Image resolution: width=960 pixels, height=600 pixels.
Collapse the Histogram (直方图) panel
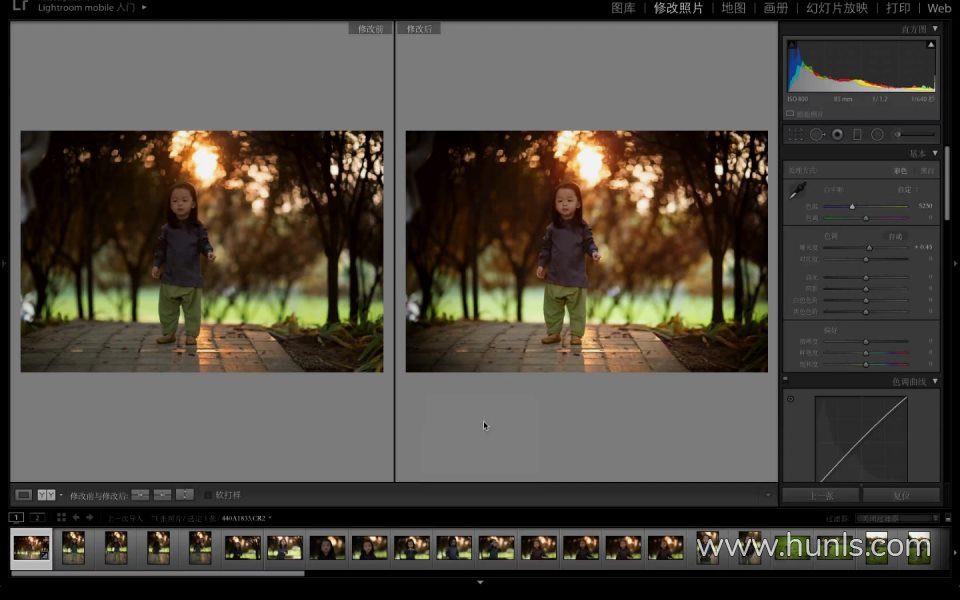(935, 29)
